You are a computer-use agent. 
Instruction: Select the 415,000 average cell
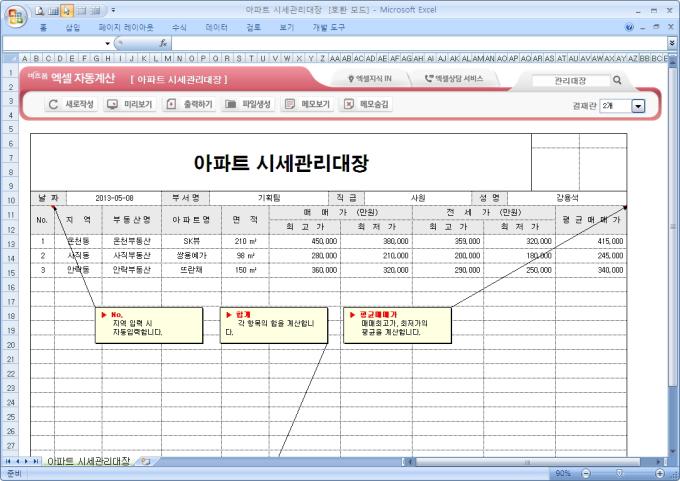click(591, 241)
